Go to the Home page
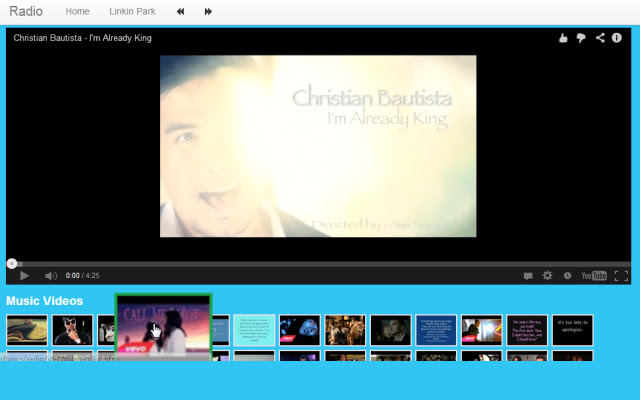The image size is (640, 400). pos(77,11)
